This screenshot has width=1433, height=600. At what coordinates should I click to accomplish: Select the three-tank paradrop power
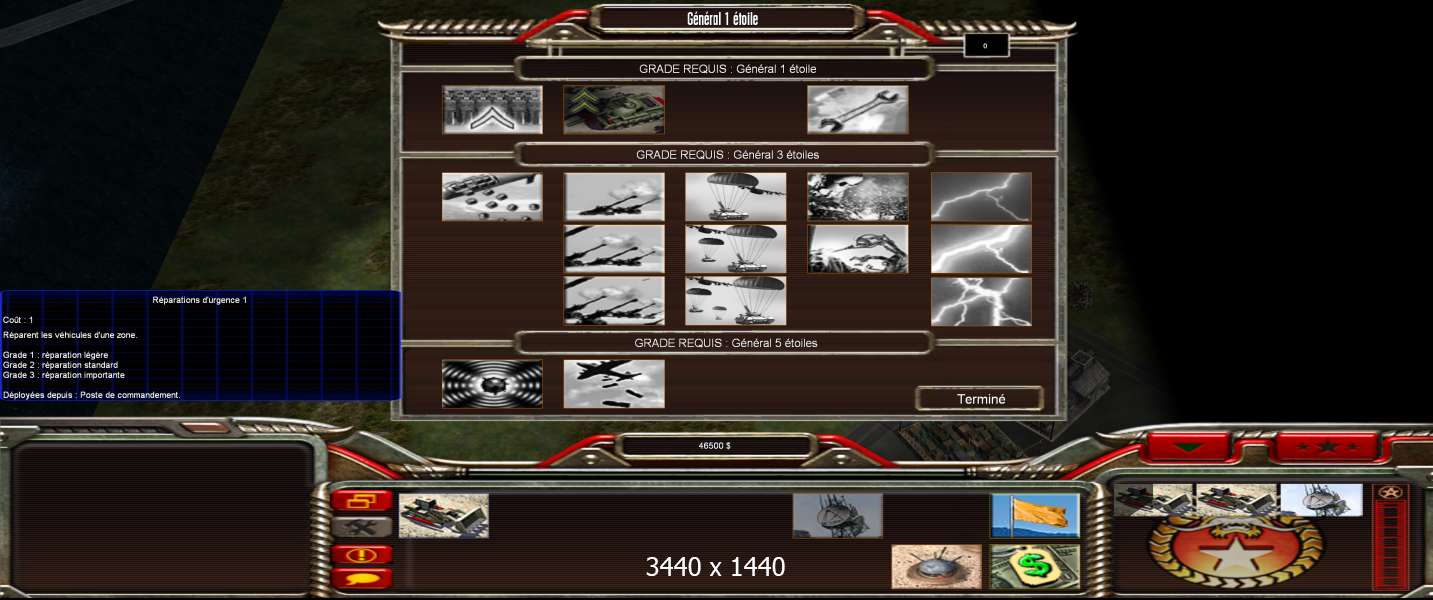[x=736, y=301]
